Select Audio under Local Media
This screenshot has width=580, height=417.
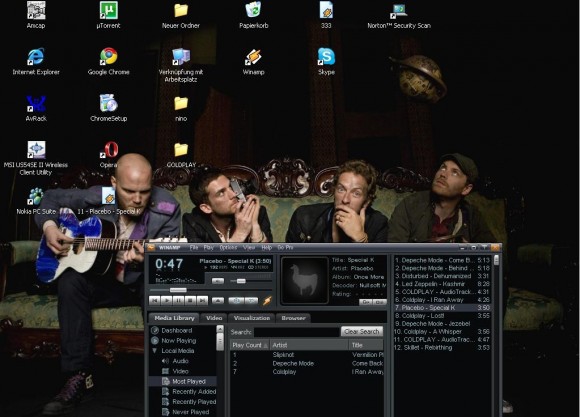tap(181, 361)
